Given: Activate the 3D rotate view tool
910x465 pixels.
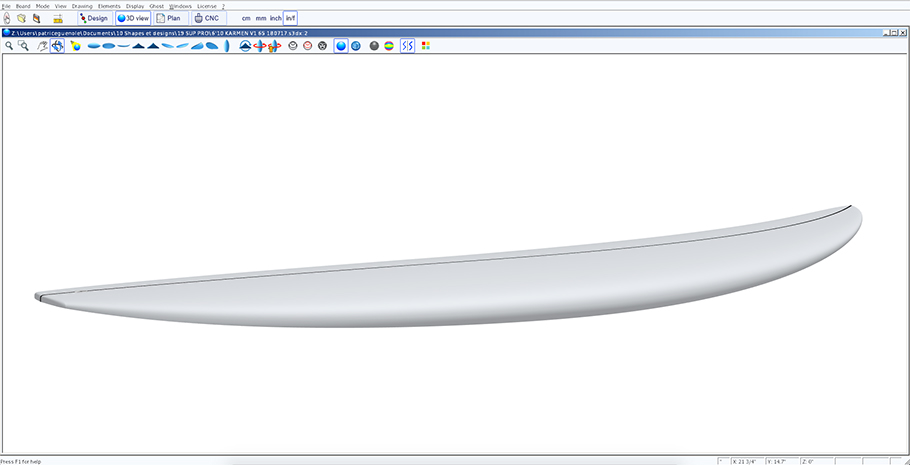Looking at the screenshot, I should tap(57, 46).
